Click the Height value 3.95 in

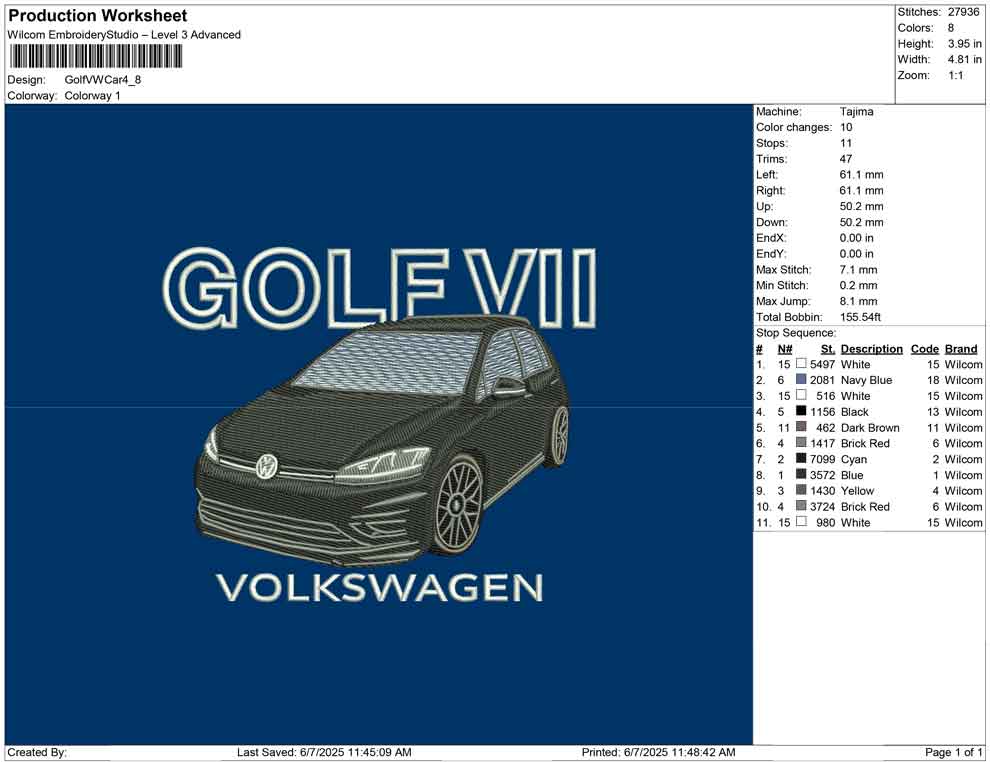(x=965, y=44)
